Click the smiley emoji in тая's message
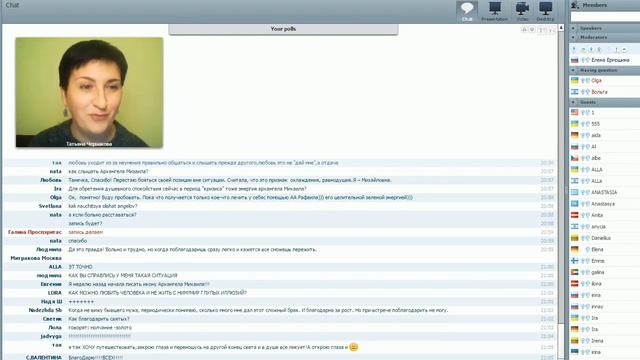 point(353,347)
